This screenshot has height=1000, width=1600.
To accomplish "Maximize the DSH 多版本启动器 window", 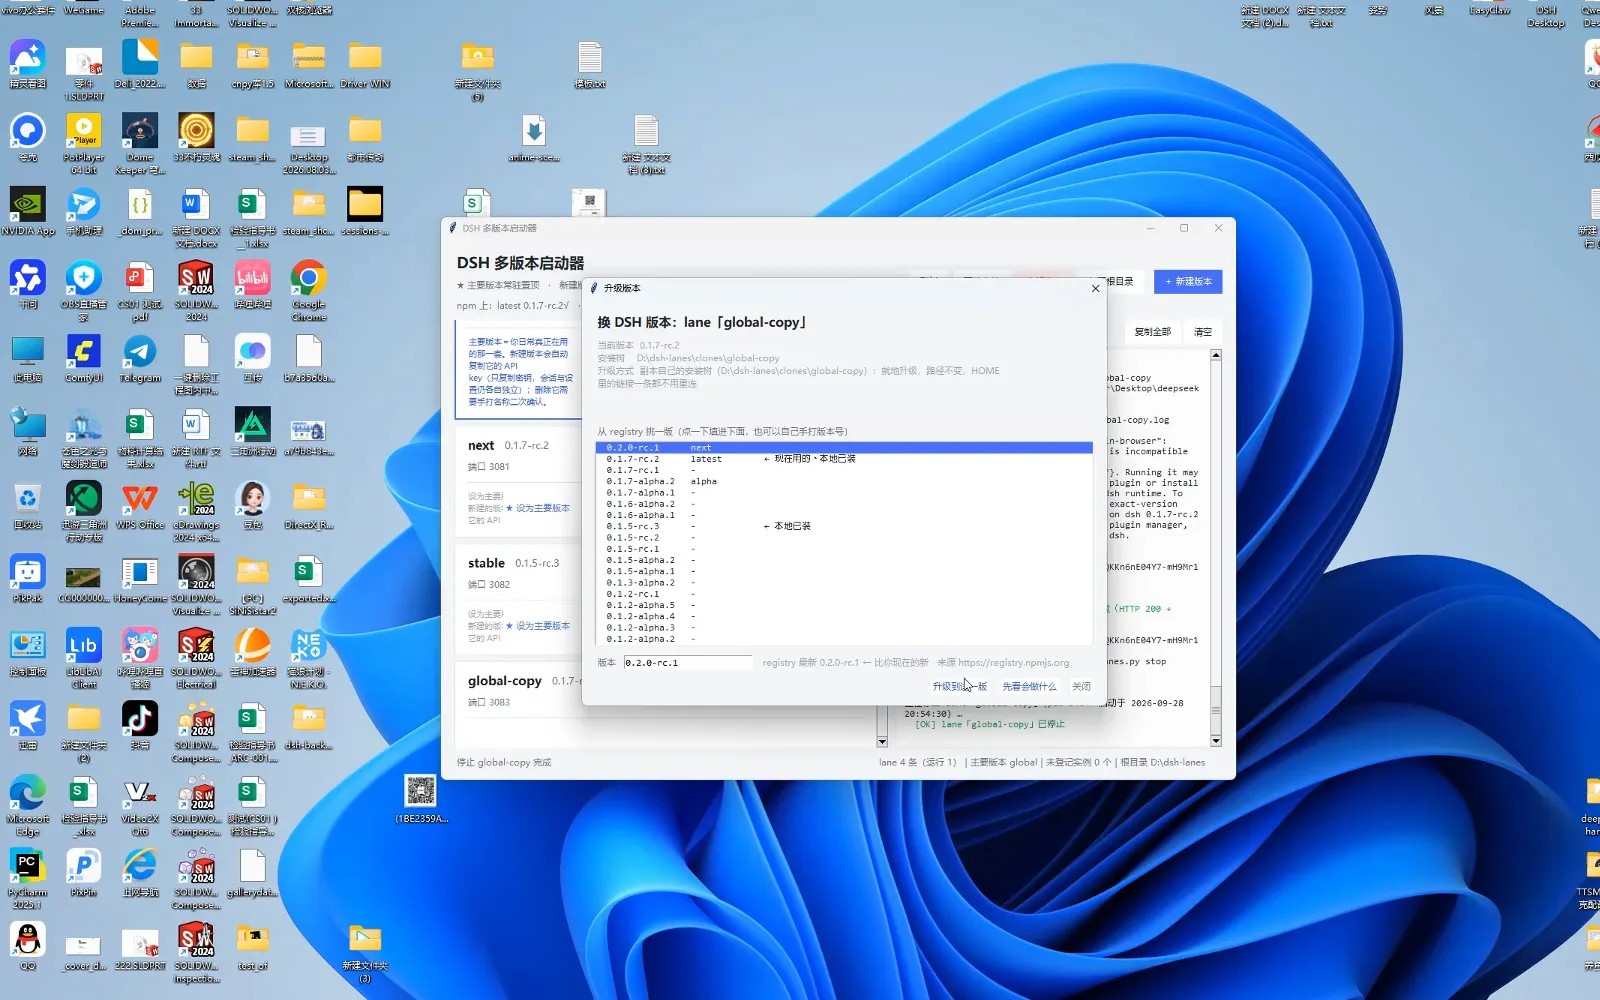I will pos(1184,228).
